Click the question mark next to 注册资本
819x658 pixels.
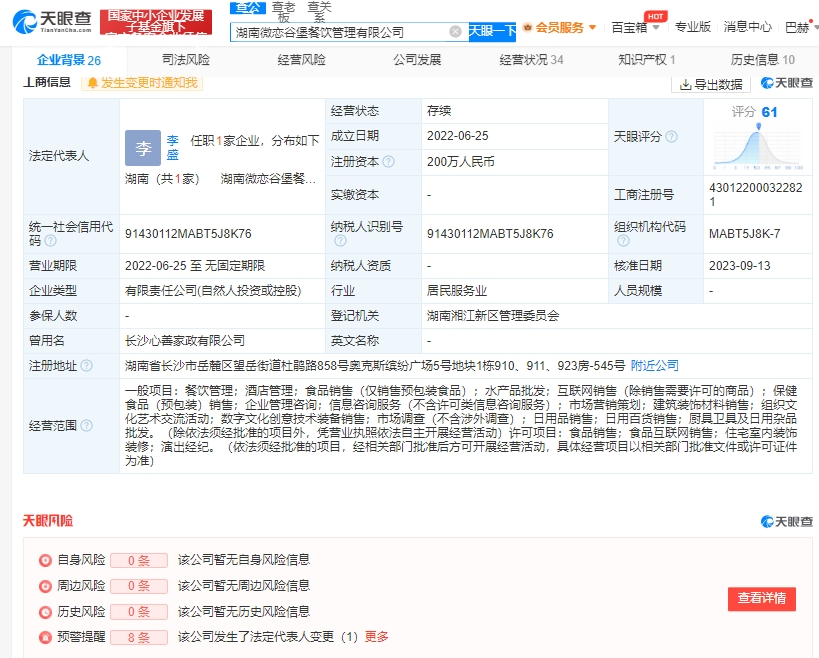point(389,162)
